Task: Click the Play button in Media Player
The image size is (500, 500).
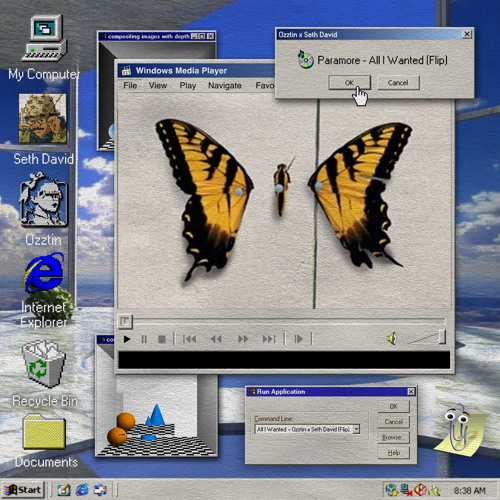Action: click(x=127, y=339)
